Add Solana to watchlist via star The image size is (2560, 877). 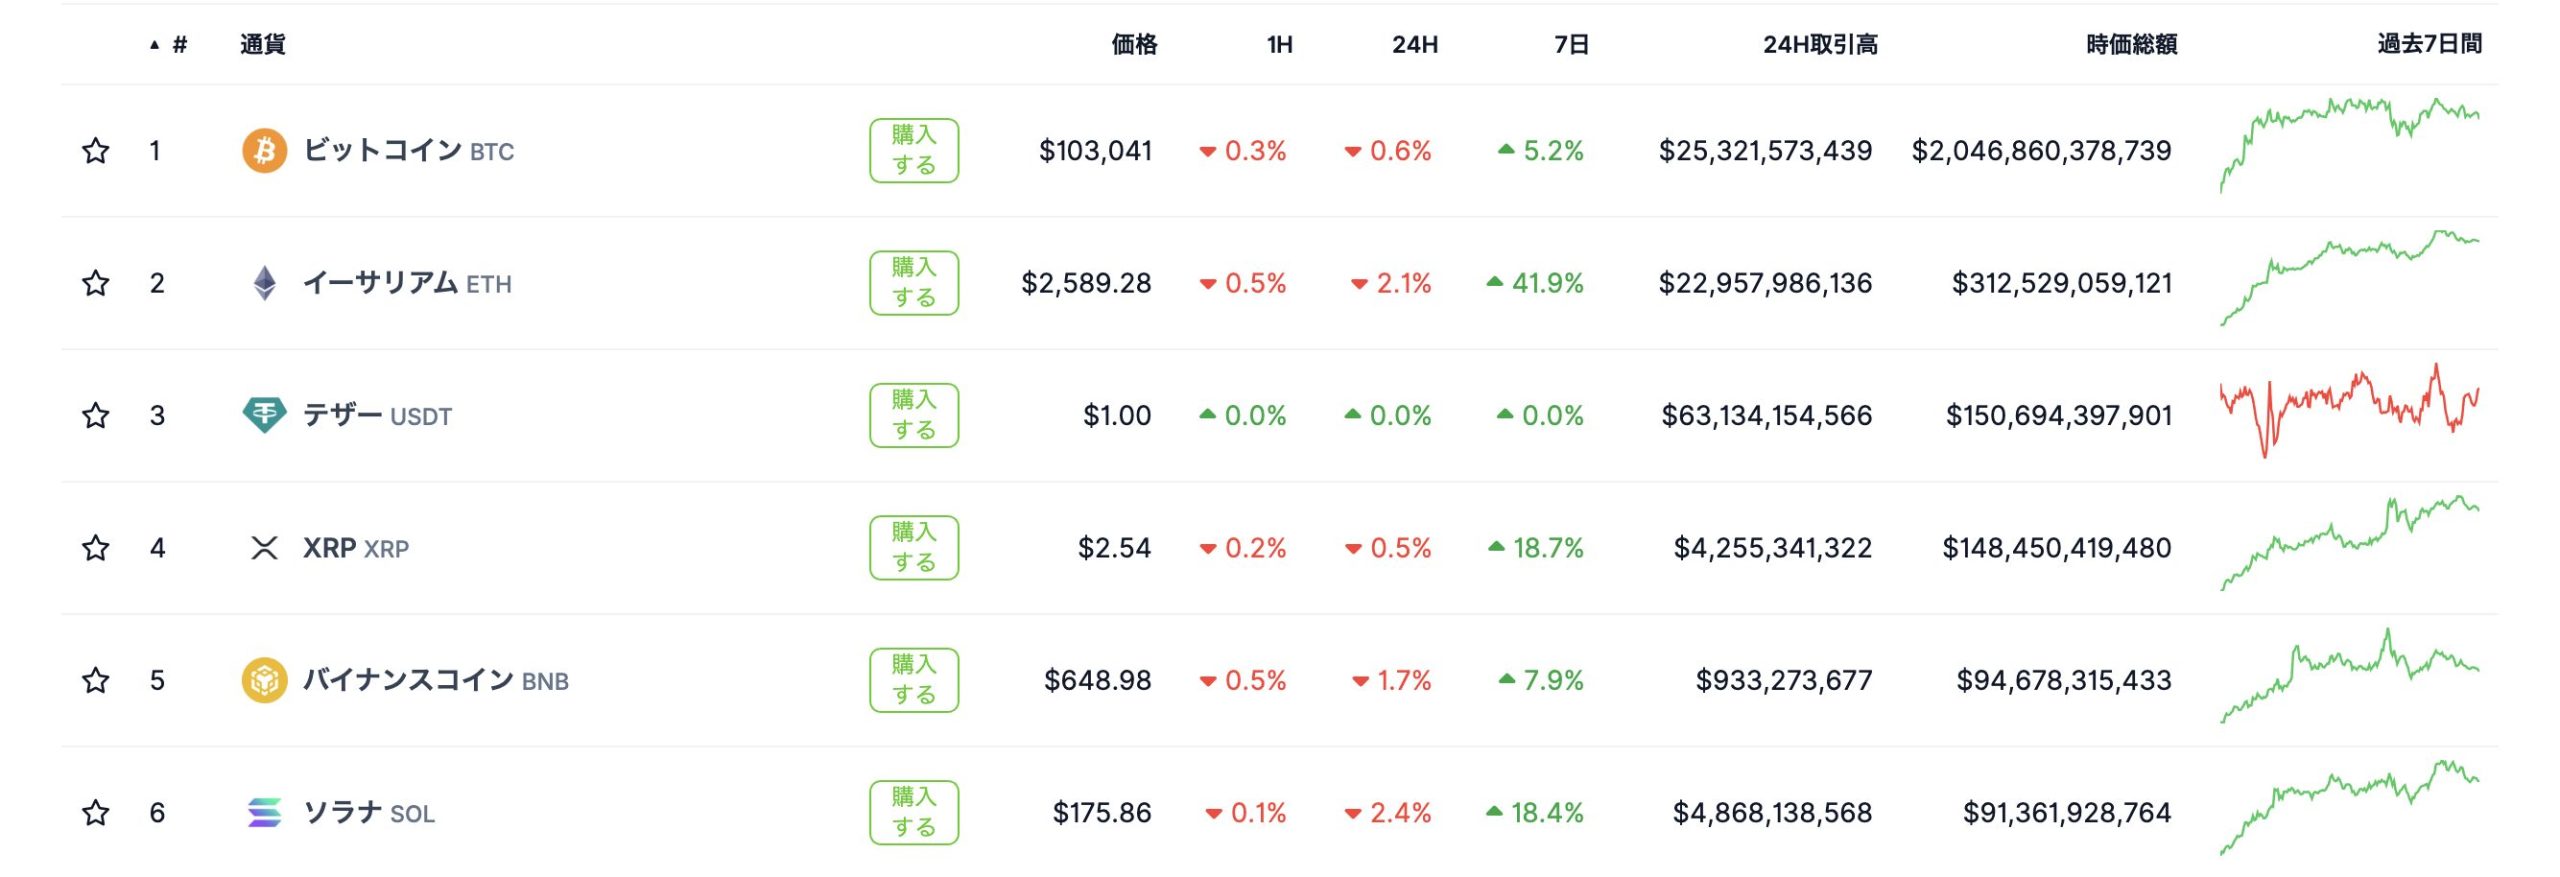click(x=95, y=812)
